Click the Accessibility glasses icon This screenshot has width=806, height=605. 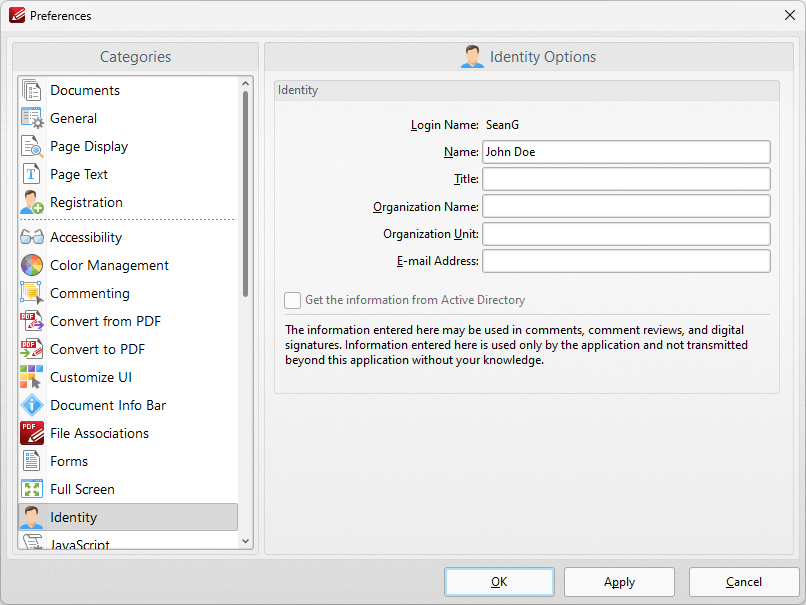coord(31,237)
